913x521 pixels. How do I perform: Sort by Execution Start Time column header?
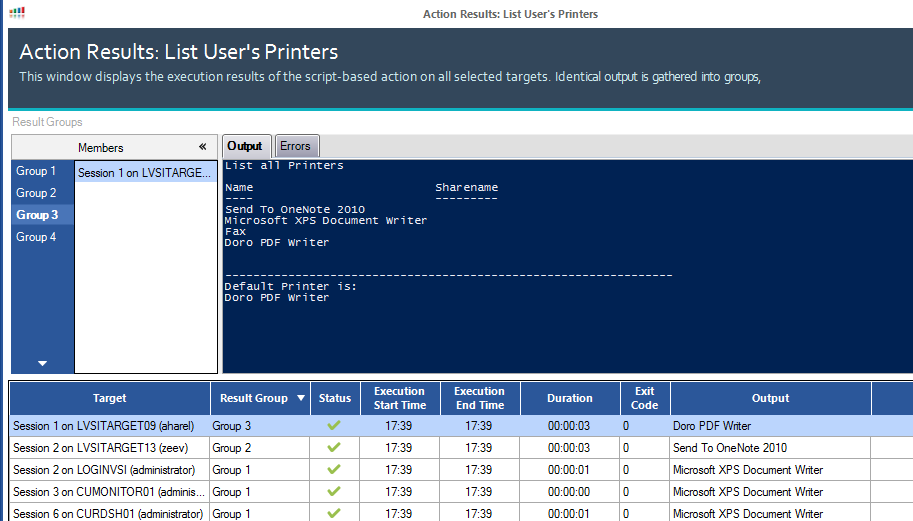pos(400,398)
